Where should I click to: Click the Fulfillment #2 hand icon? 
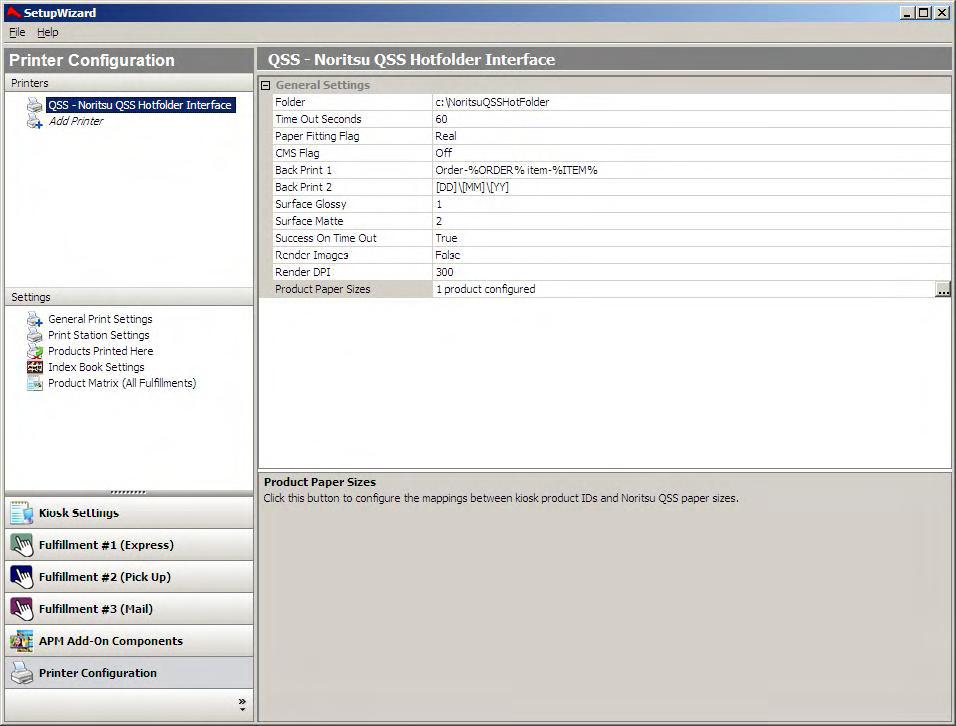(22, 577)
